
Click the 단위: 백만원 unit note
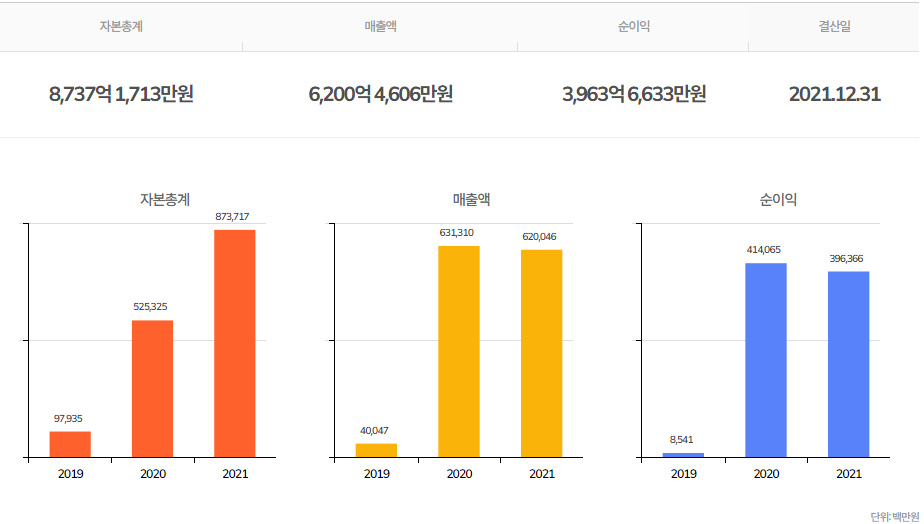[x=895, y=517]
